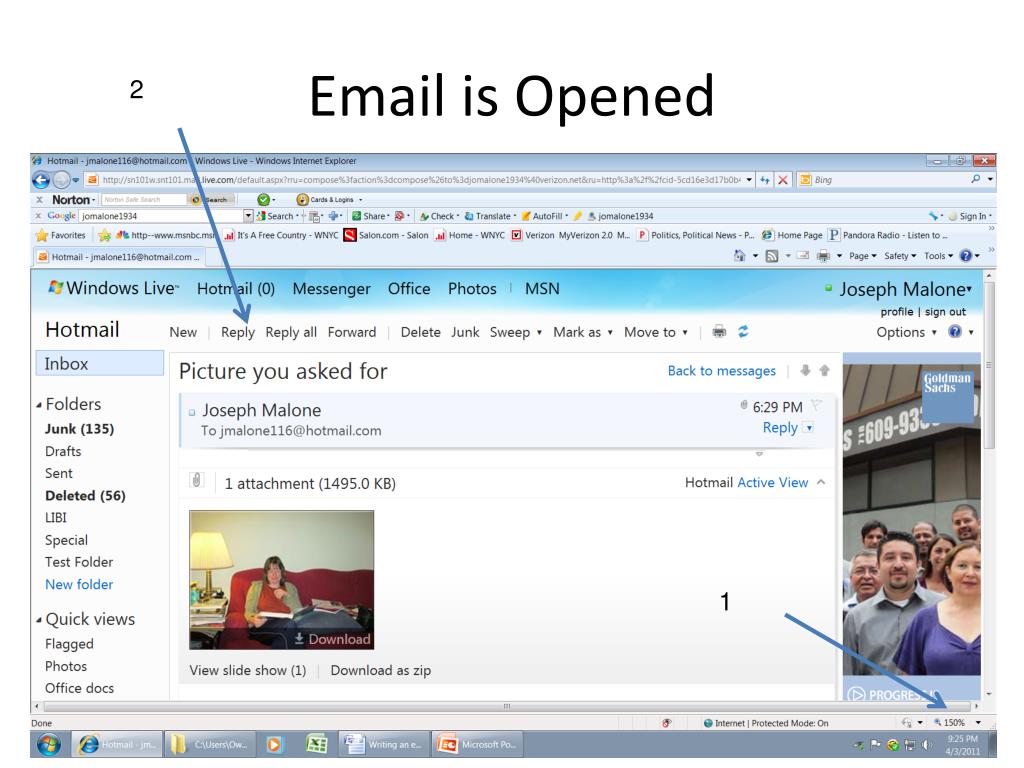Collapse the attachment Active View chevron
The width and height of the screenshot is (1024, 768).
pyautogui.click(x=822, y=482)
